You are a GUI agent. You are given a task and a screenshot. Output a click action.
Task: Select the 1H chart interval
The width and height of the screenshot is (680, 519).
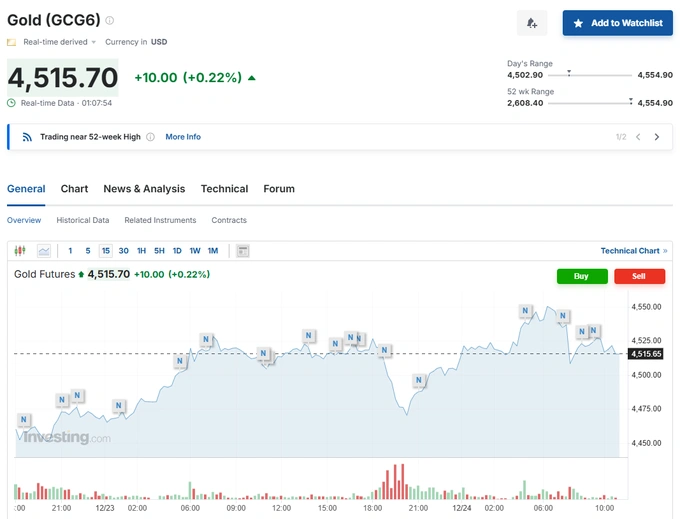coord(141,251)
